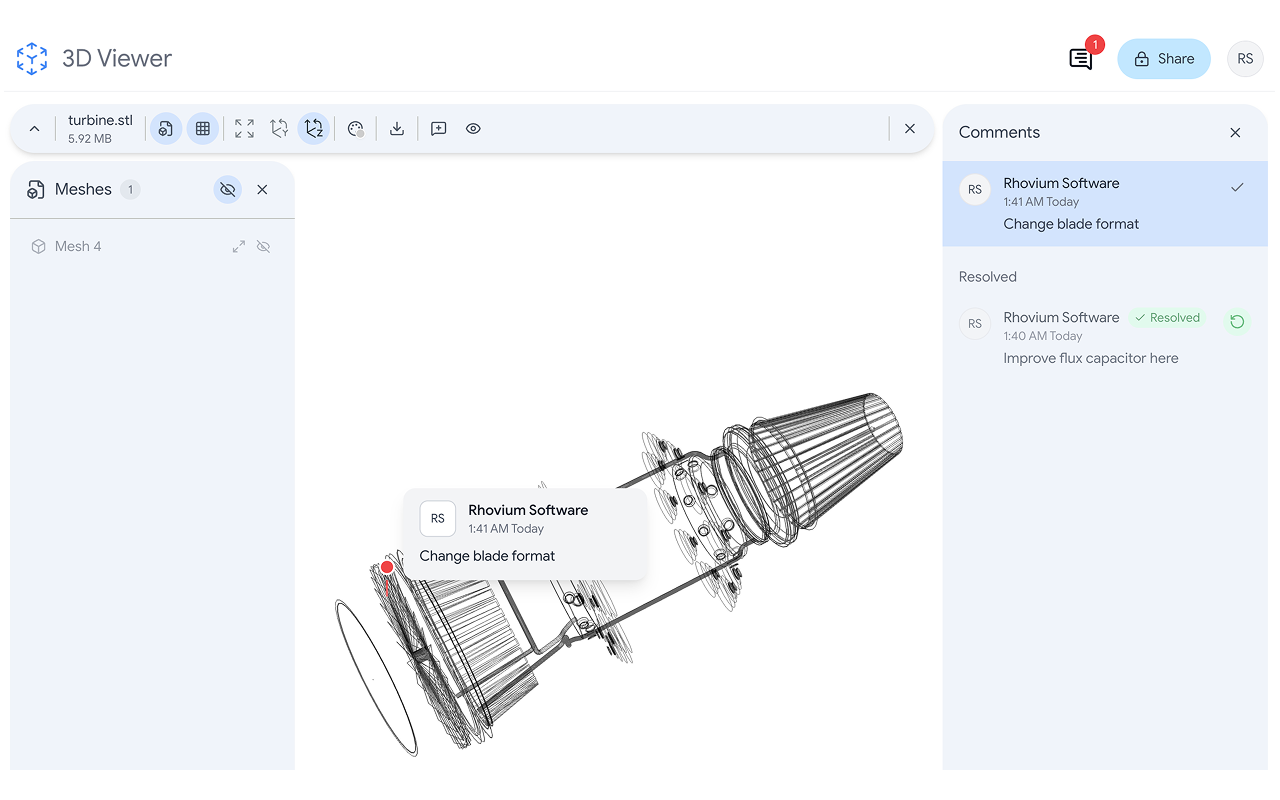
Task: Open the color palette settings
Action: [x=355, y=129]
